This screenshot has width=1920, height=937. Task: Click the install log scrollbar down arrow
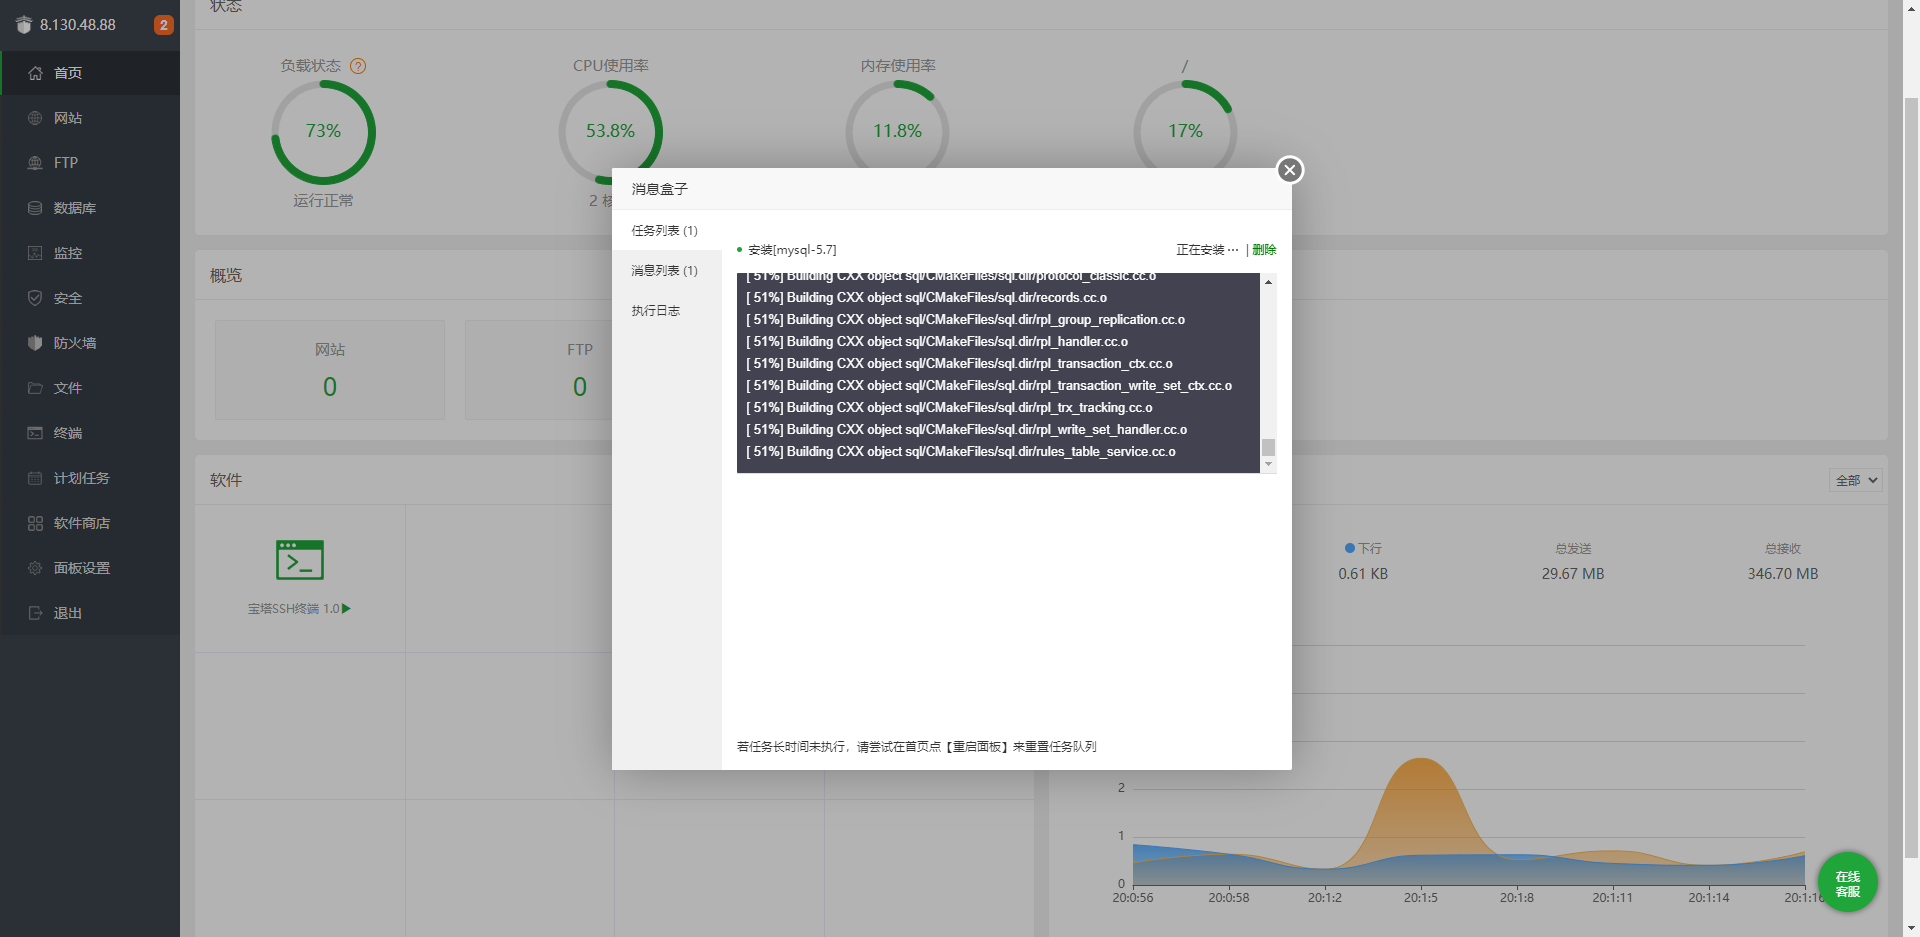[1268, 465]
